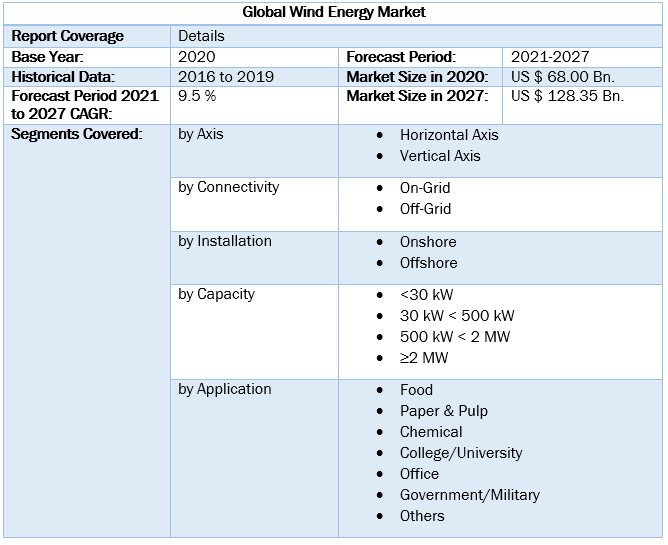Select the by Installation segment cell
668x545 pixels.
tap(225, 241)
